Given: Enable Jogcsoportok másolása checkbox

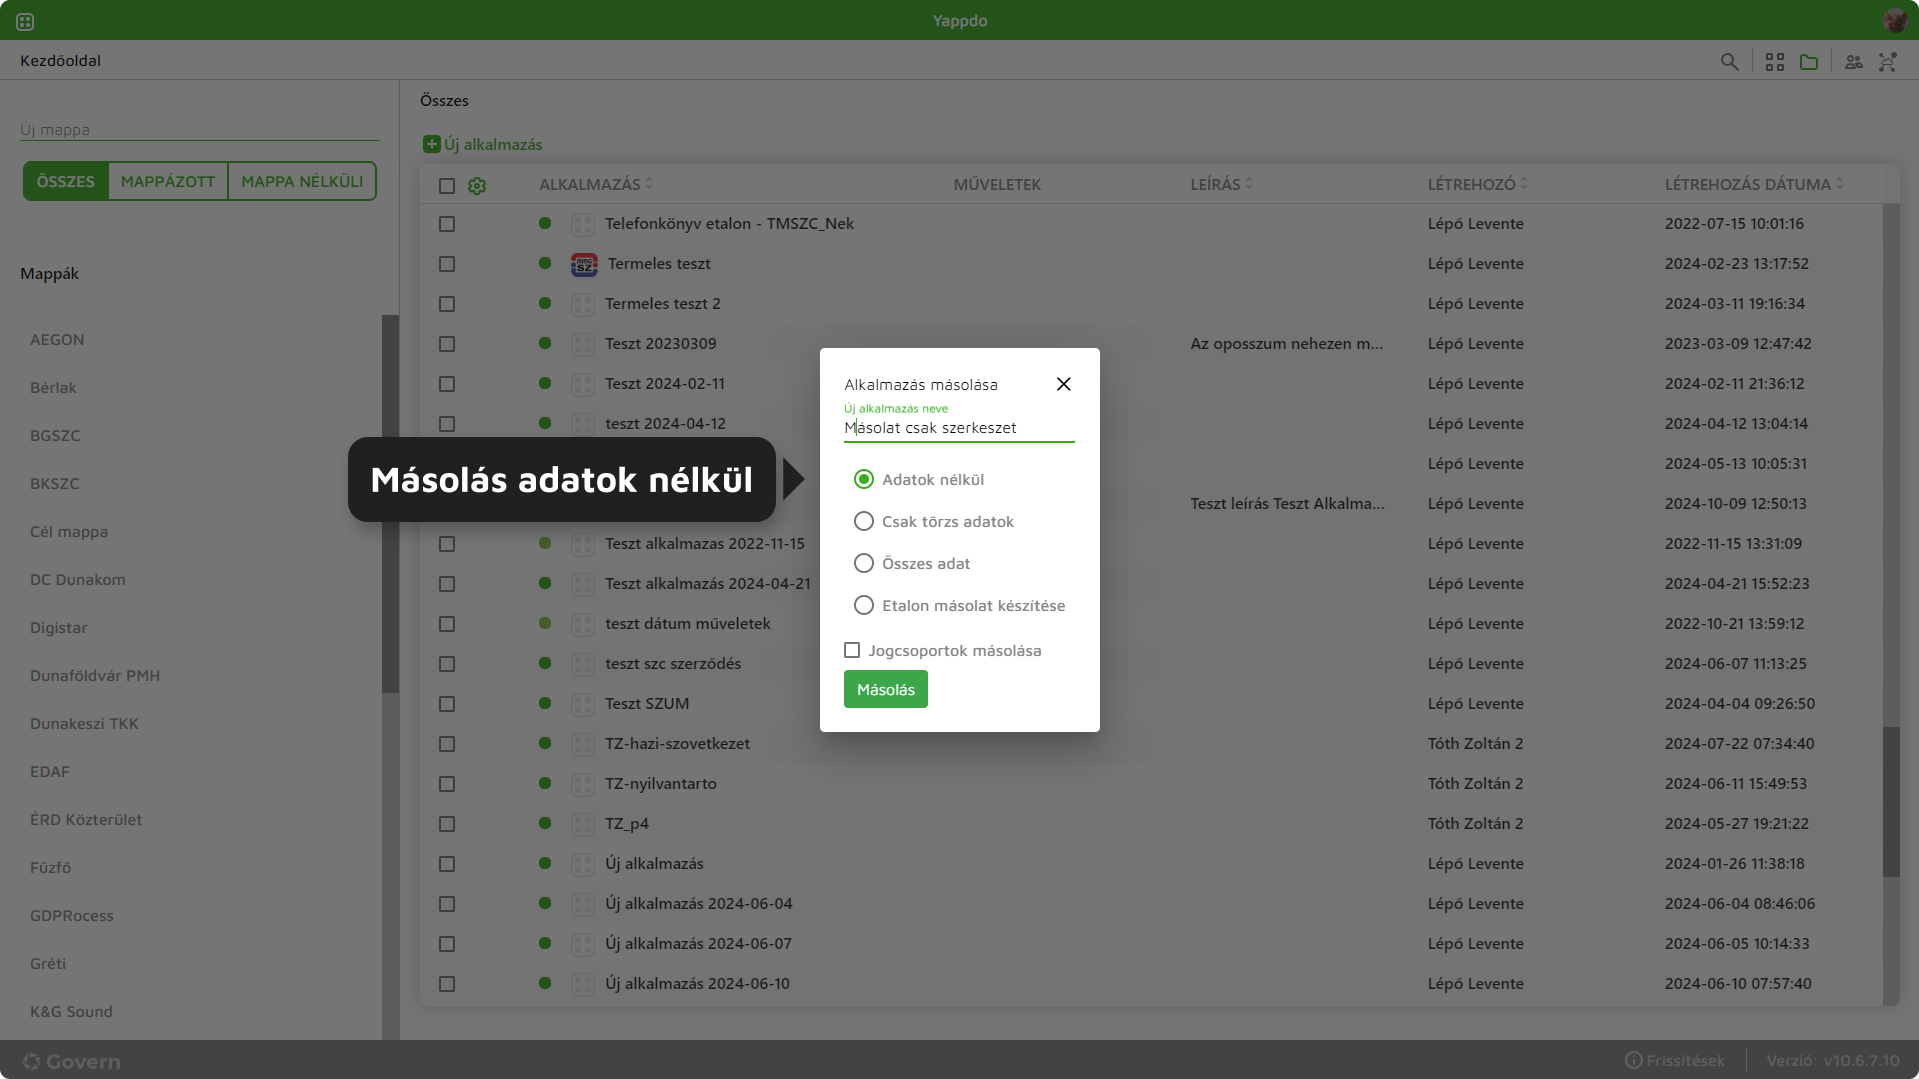Looking at the screenshot, I should (x=852, y=650).
